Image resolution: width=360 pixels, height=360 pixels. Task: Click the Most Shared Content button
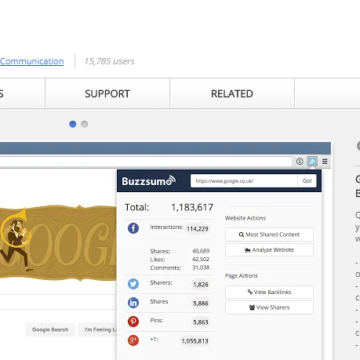point(269,235)
